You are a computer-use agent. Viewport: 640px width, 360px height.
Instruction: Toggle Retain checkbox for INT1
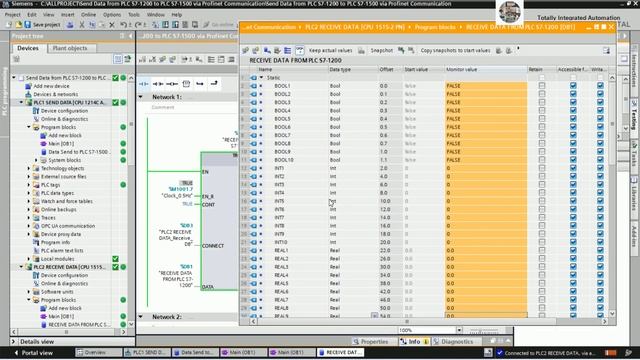click(542, 168)
